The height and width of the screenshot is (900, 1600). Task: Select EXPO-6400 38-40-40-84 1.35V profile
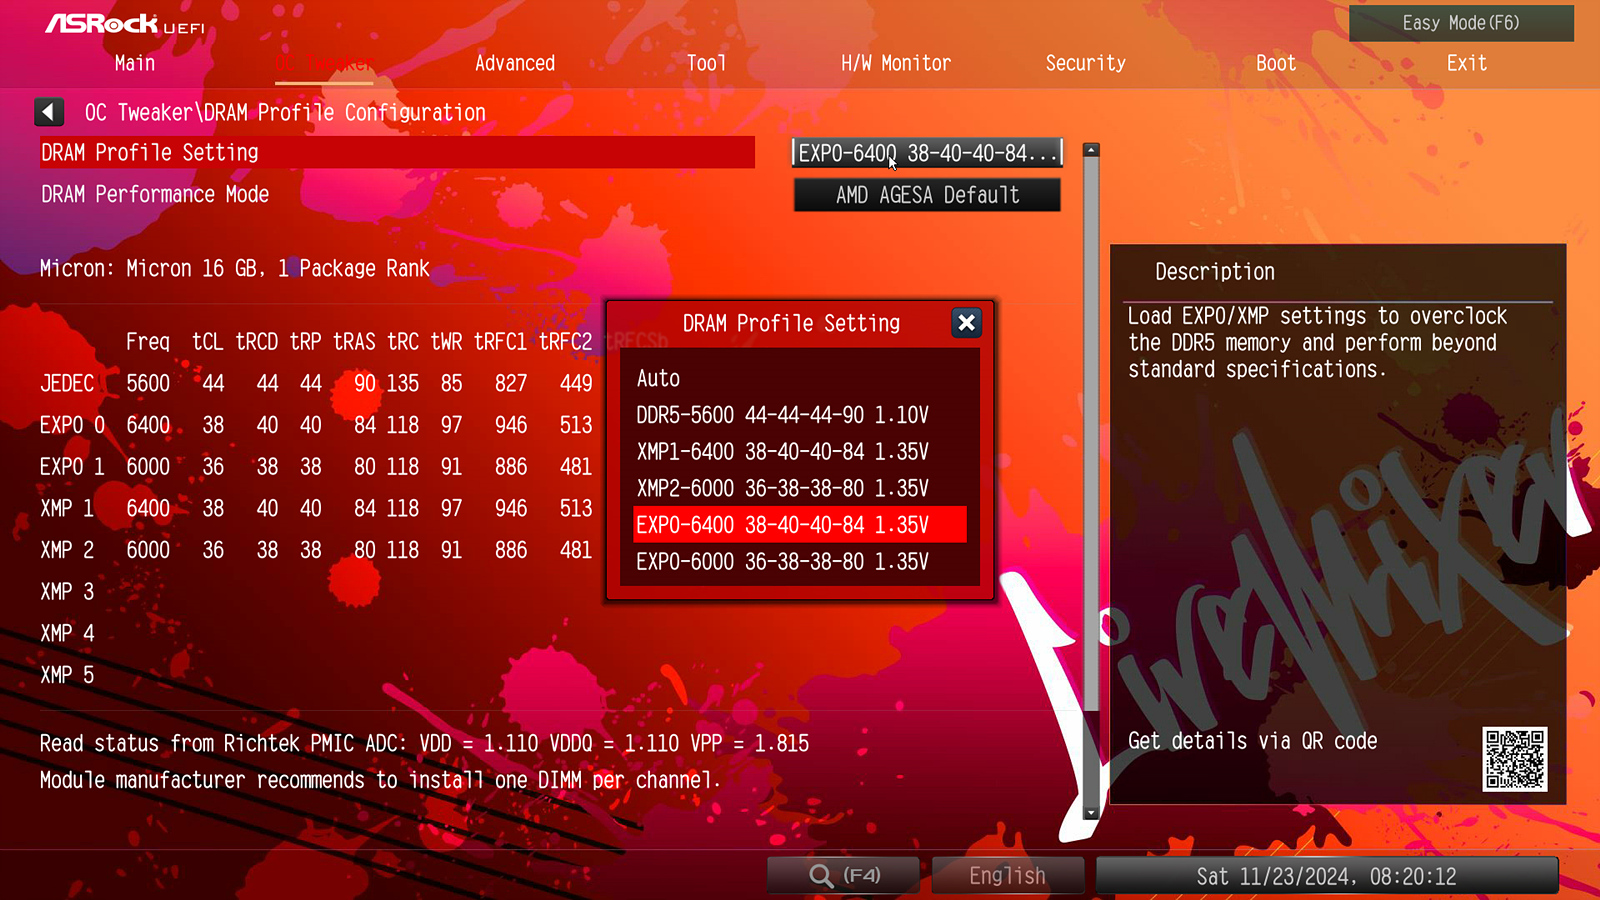(x=800, y=525)
